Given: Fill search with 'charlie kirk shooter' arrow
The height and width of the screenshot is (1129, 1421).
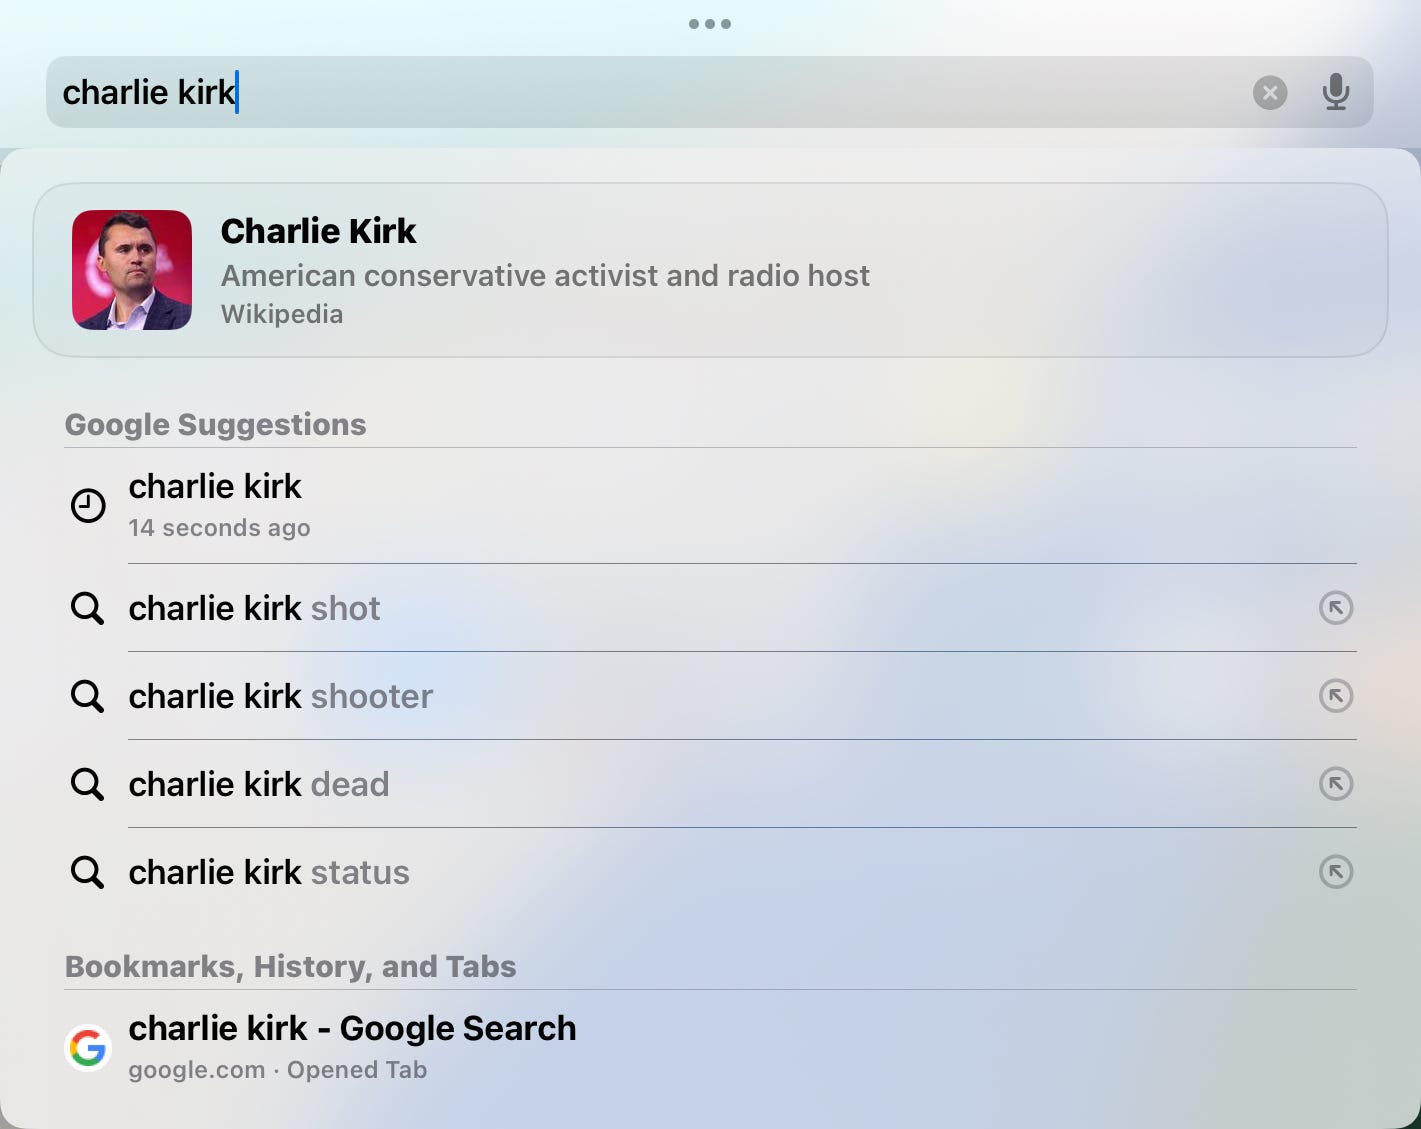Looking at the screenshot, I should point(1336,696).
